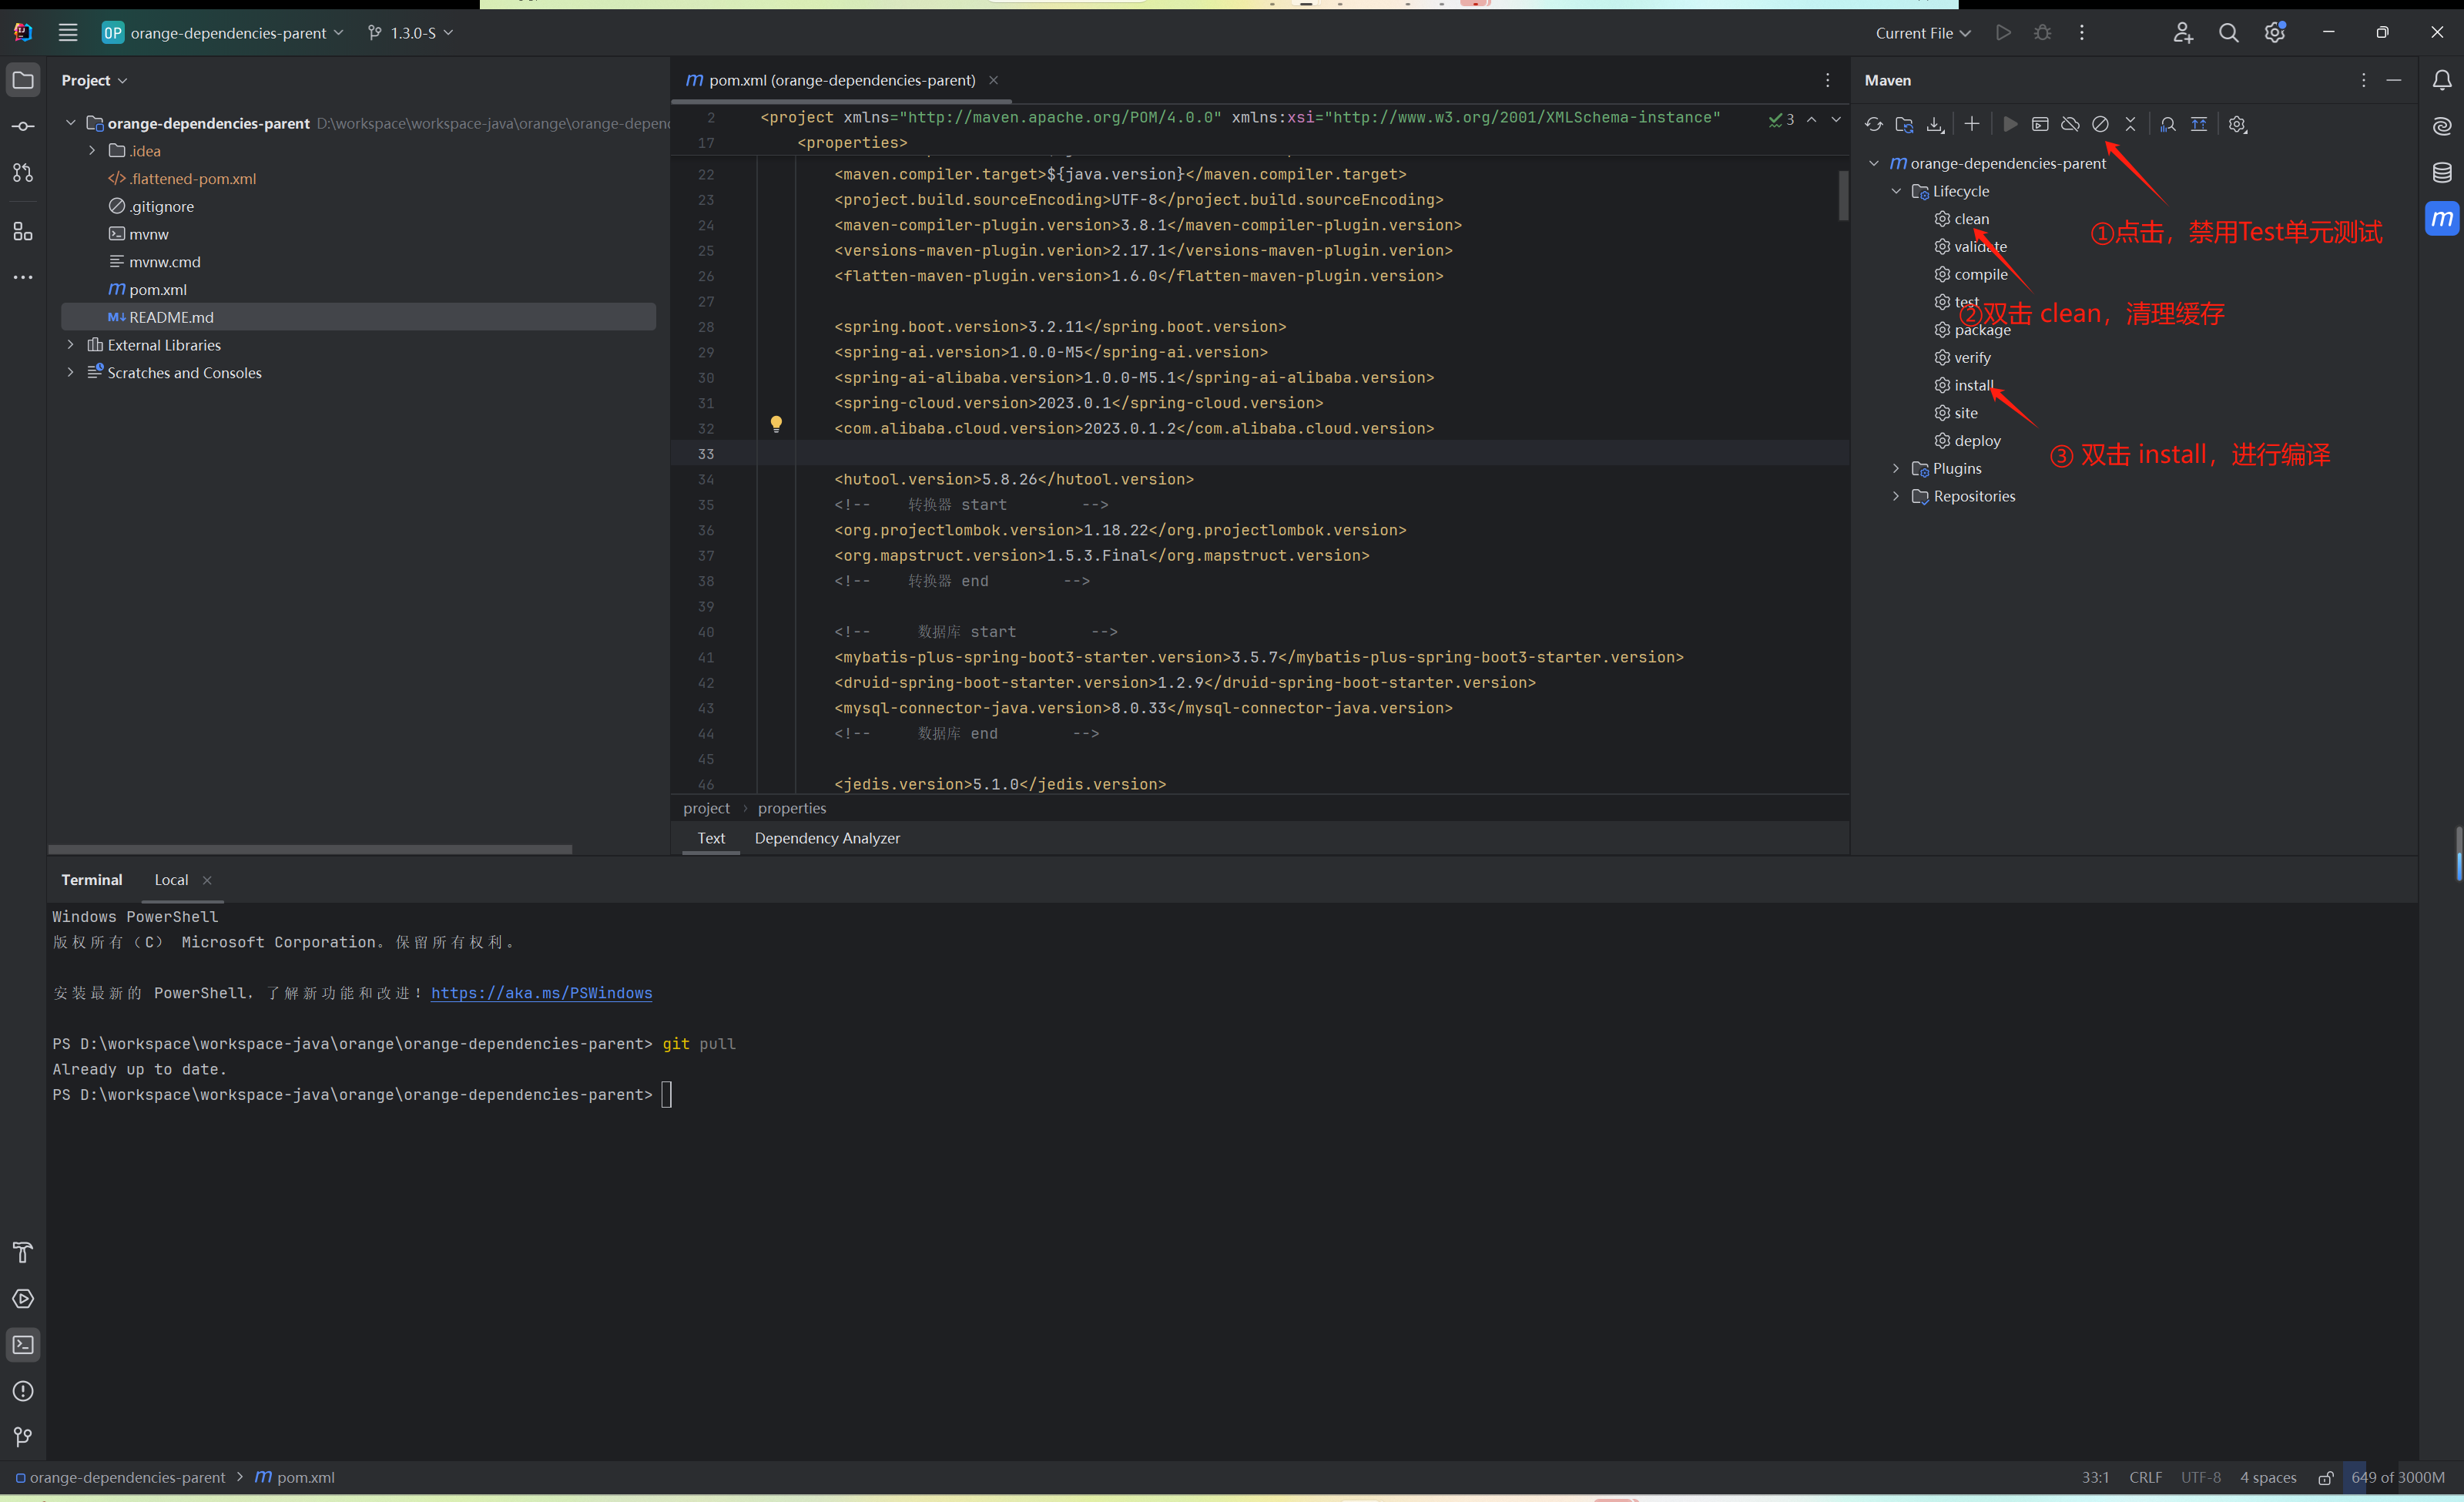The width and height of the screenshot is (2464, 1502).
Task: Toggle read-only lock in status bar
Action: tap(2326, 1477)
